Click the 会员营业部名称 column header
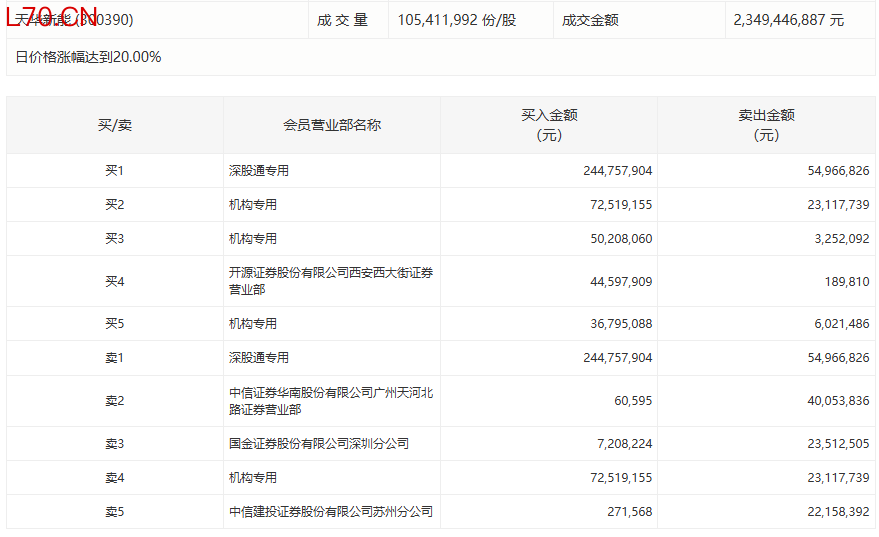This screenshot has width=879, height=537. [332, 125]
